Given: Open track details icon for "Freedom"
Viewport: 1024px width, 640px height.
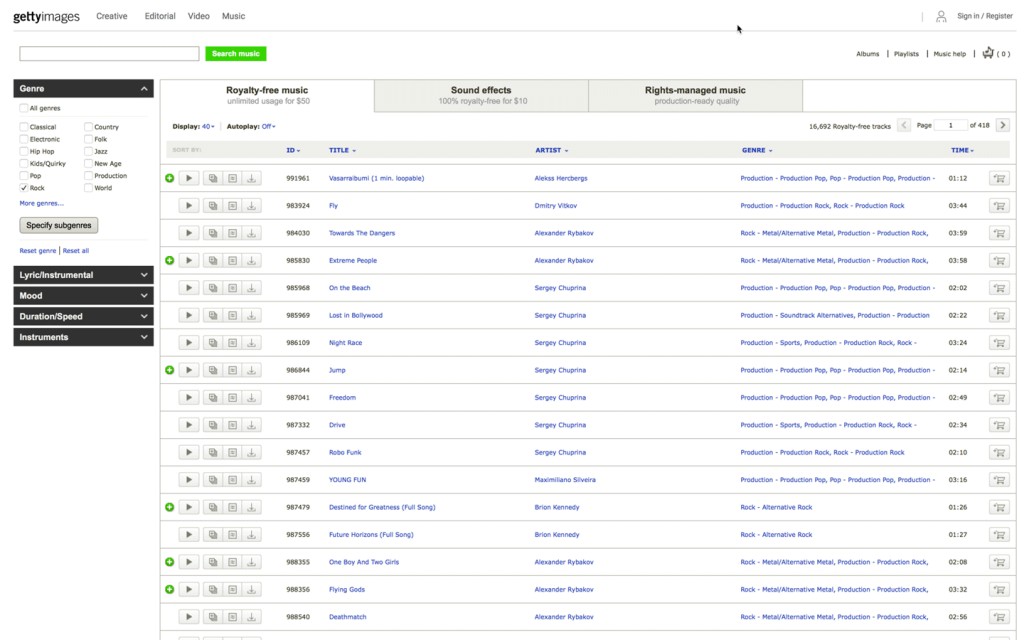Looking at the screenshot, I should point(232,398).
